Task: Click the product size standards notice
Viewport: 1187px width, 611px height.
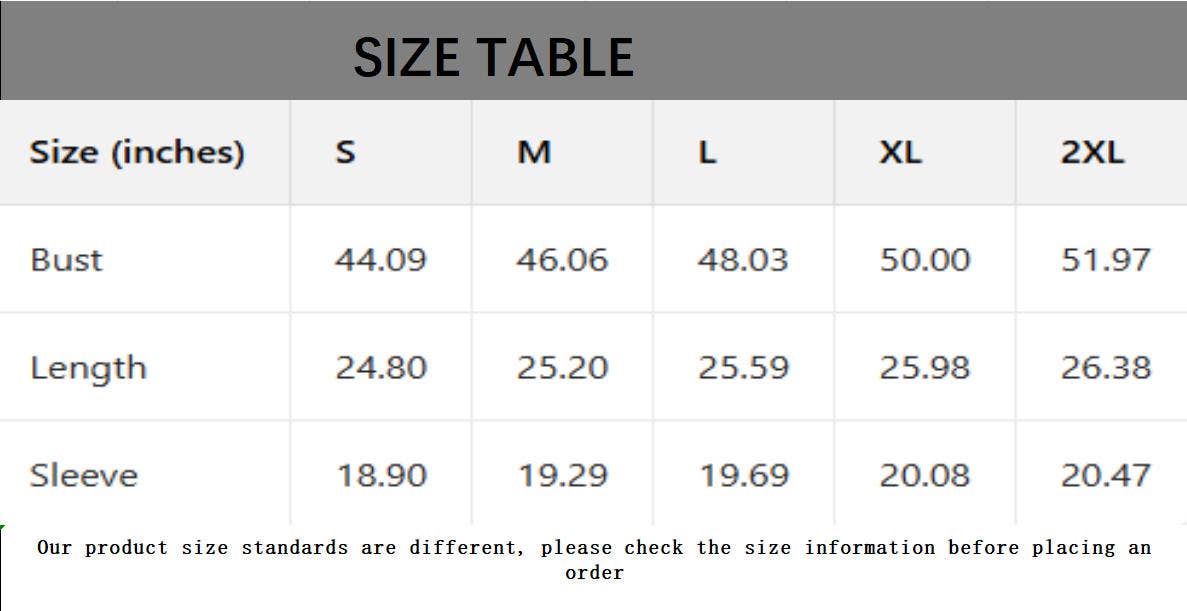Action: (594, 559)
